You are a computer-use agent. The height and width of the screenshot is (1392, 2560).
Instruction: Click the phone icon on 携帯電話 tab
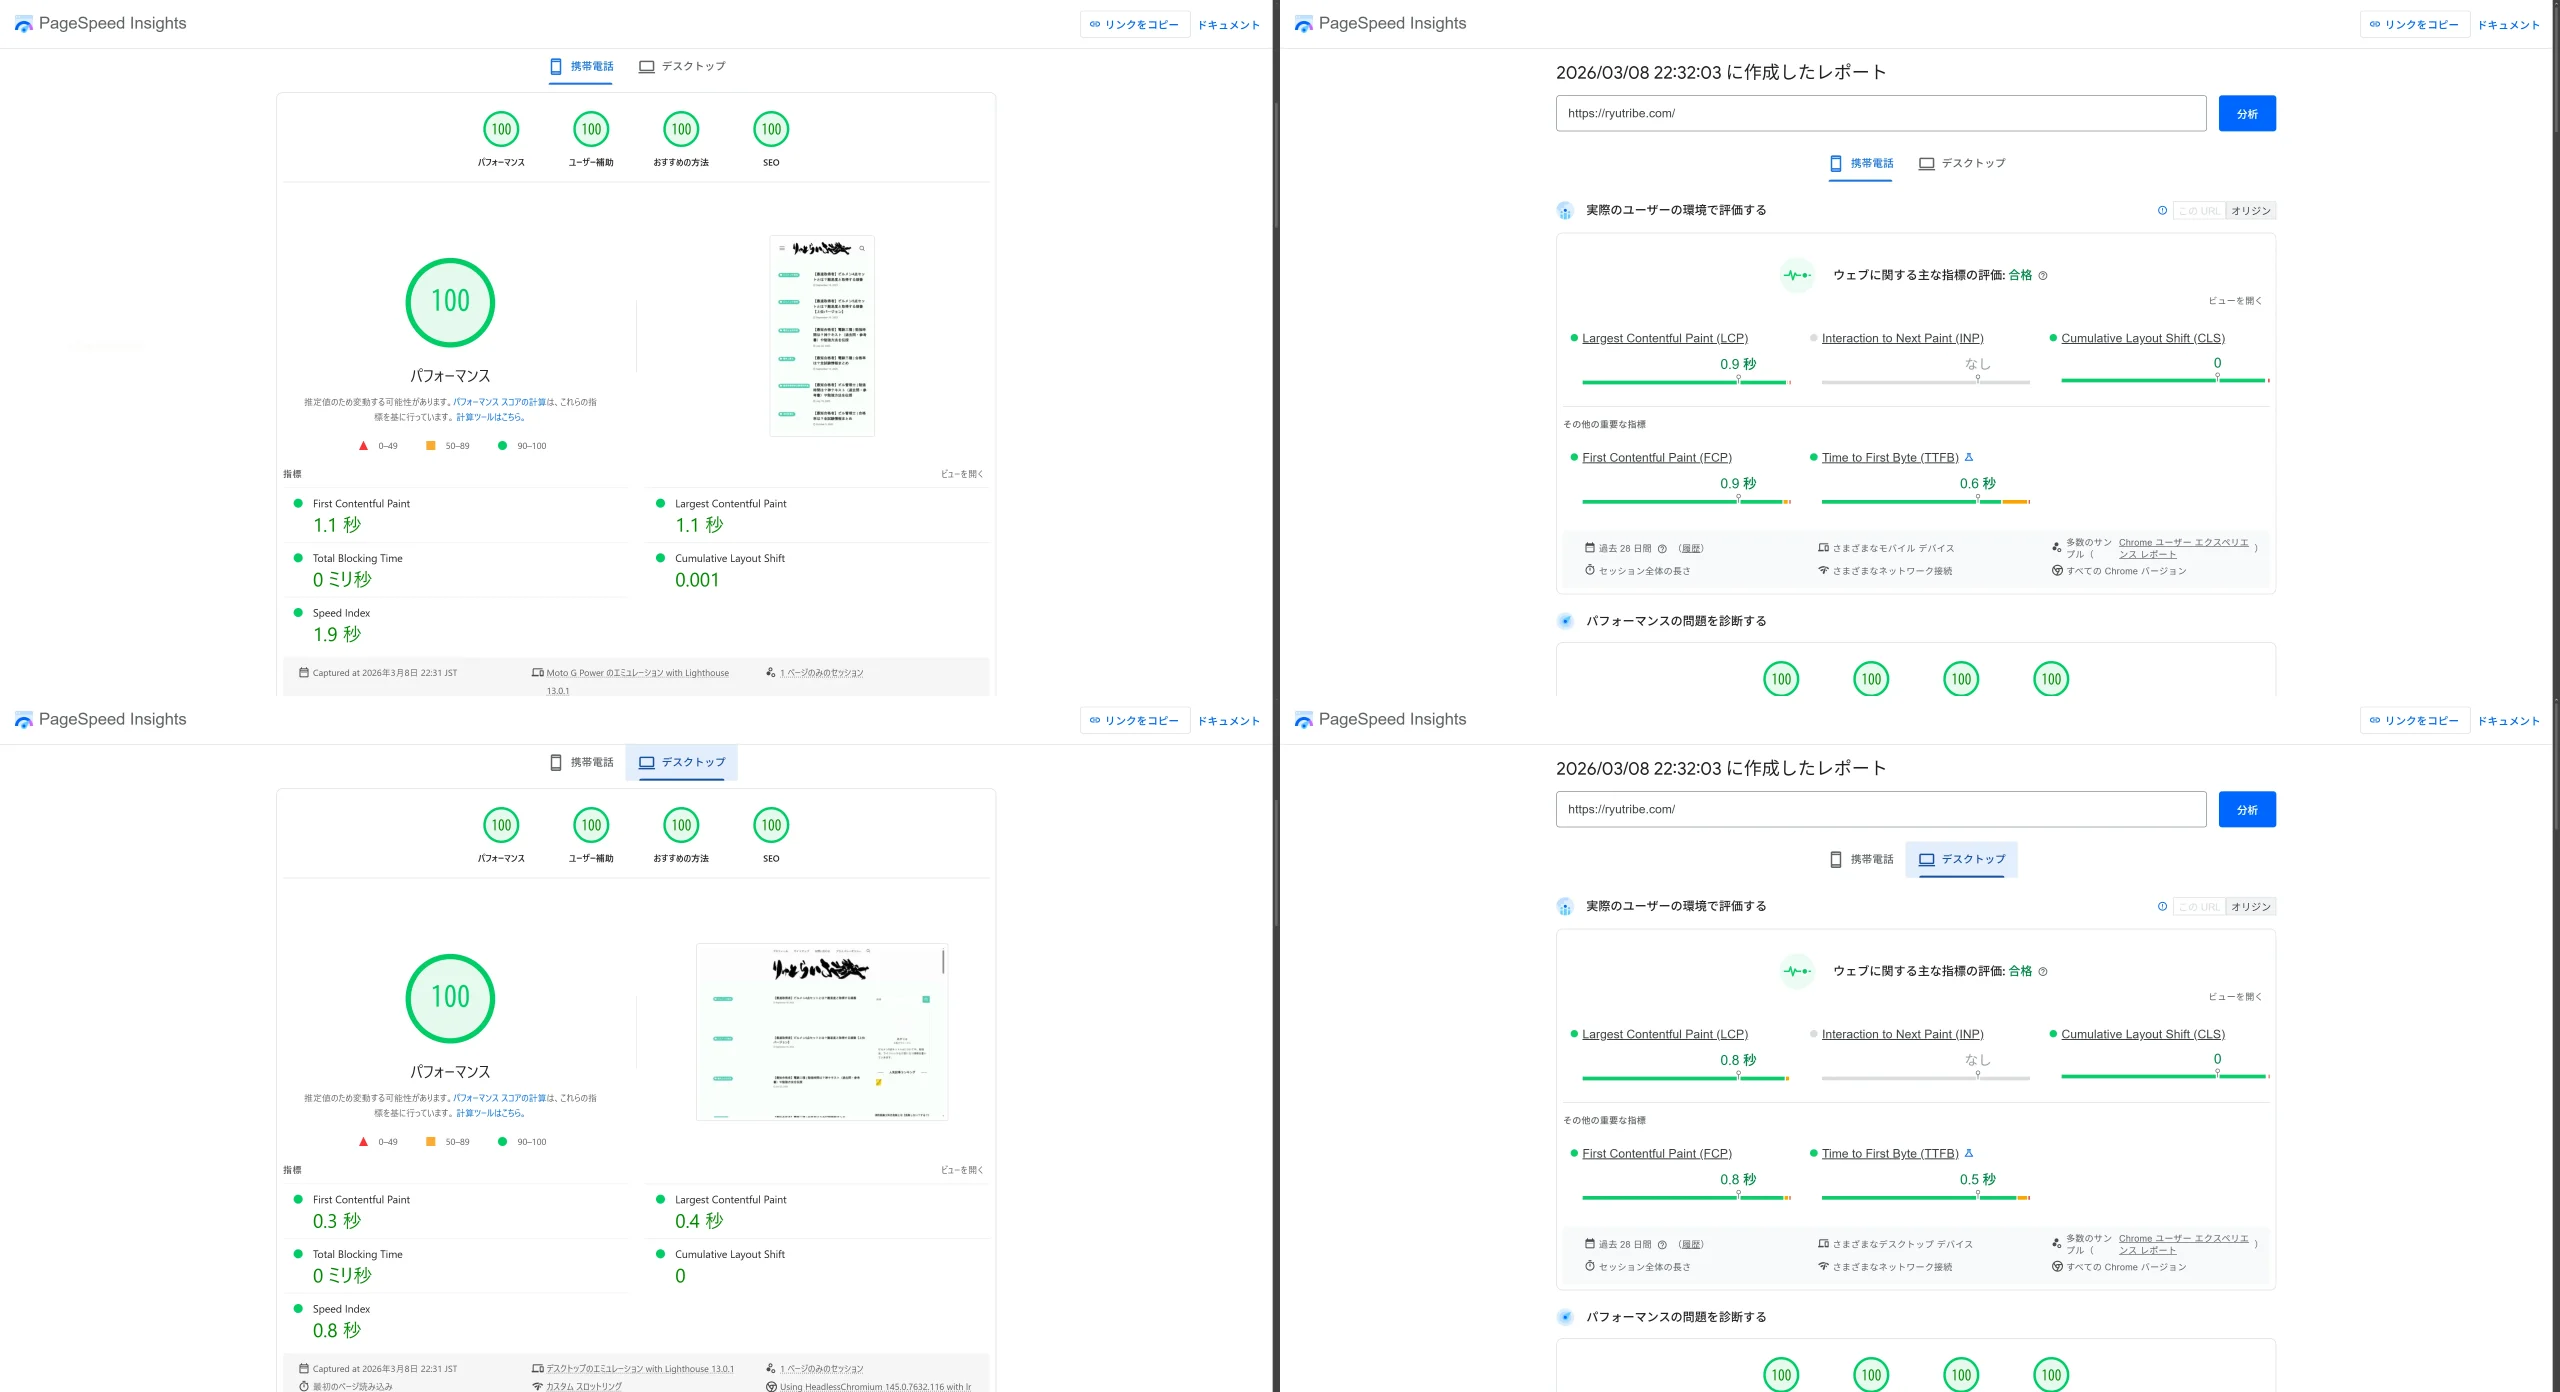coord(557,66)
